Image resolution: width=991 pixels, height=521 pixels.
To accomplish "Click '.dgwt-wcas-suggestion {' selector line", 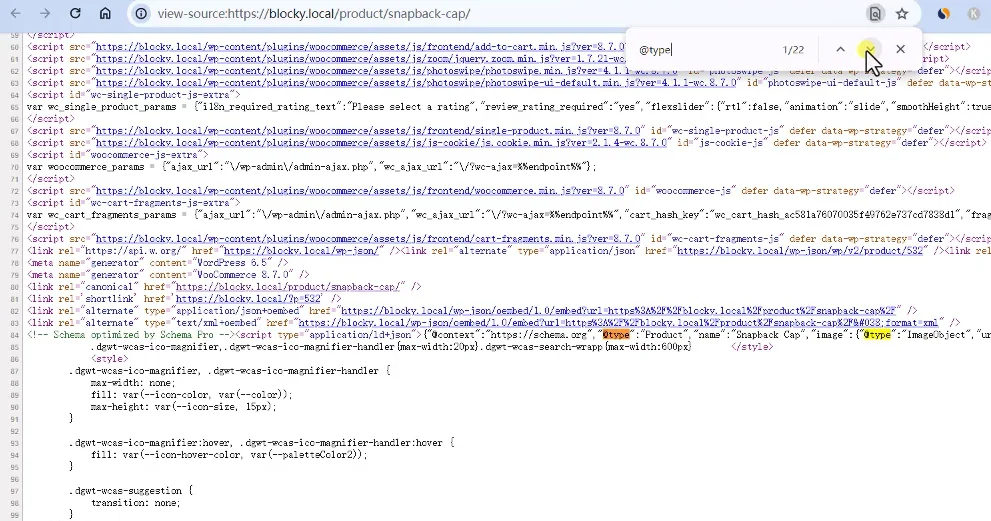I will (x=131, y=491).
